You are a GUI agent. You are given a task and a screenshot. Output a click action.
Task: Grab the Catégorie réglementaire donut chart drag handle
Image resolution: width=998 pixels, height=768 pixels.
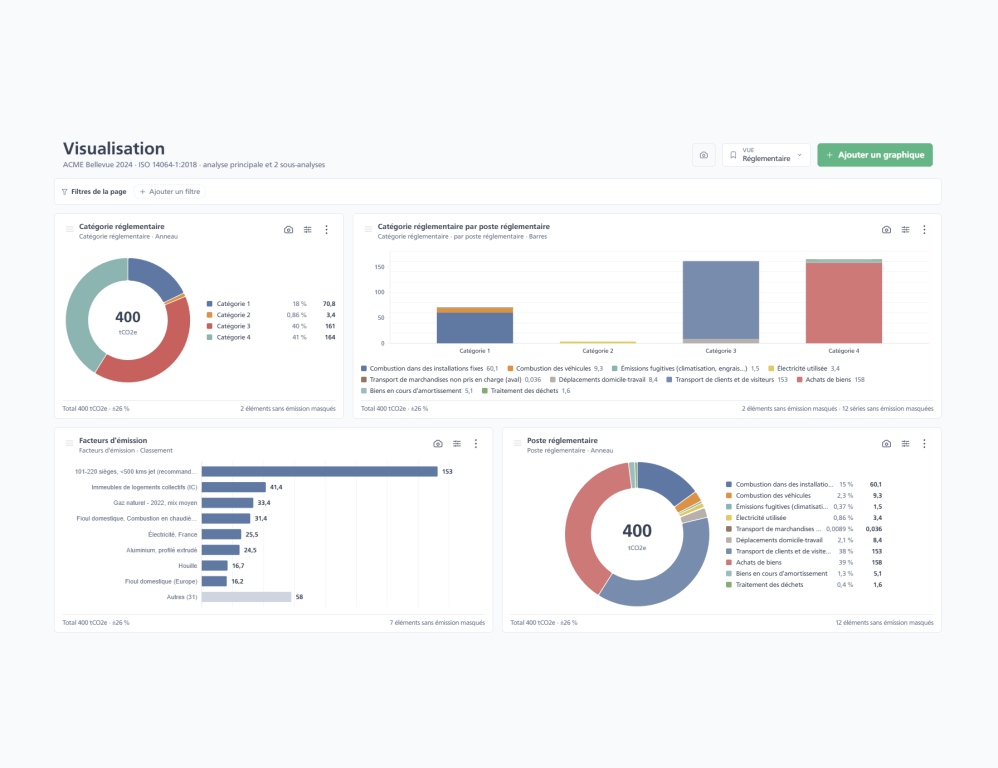(x=69, y=229)
